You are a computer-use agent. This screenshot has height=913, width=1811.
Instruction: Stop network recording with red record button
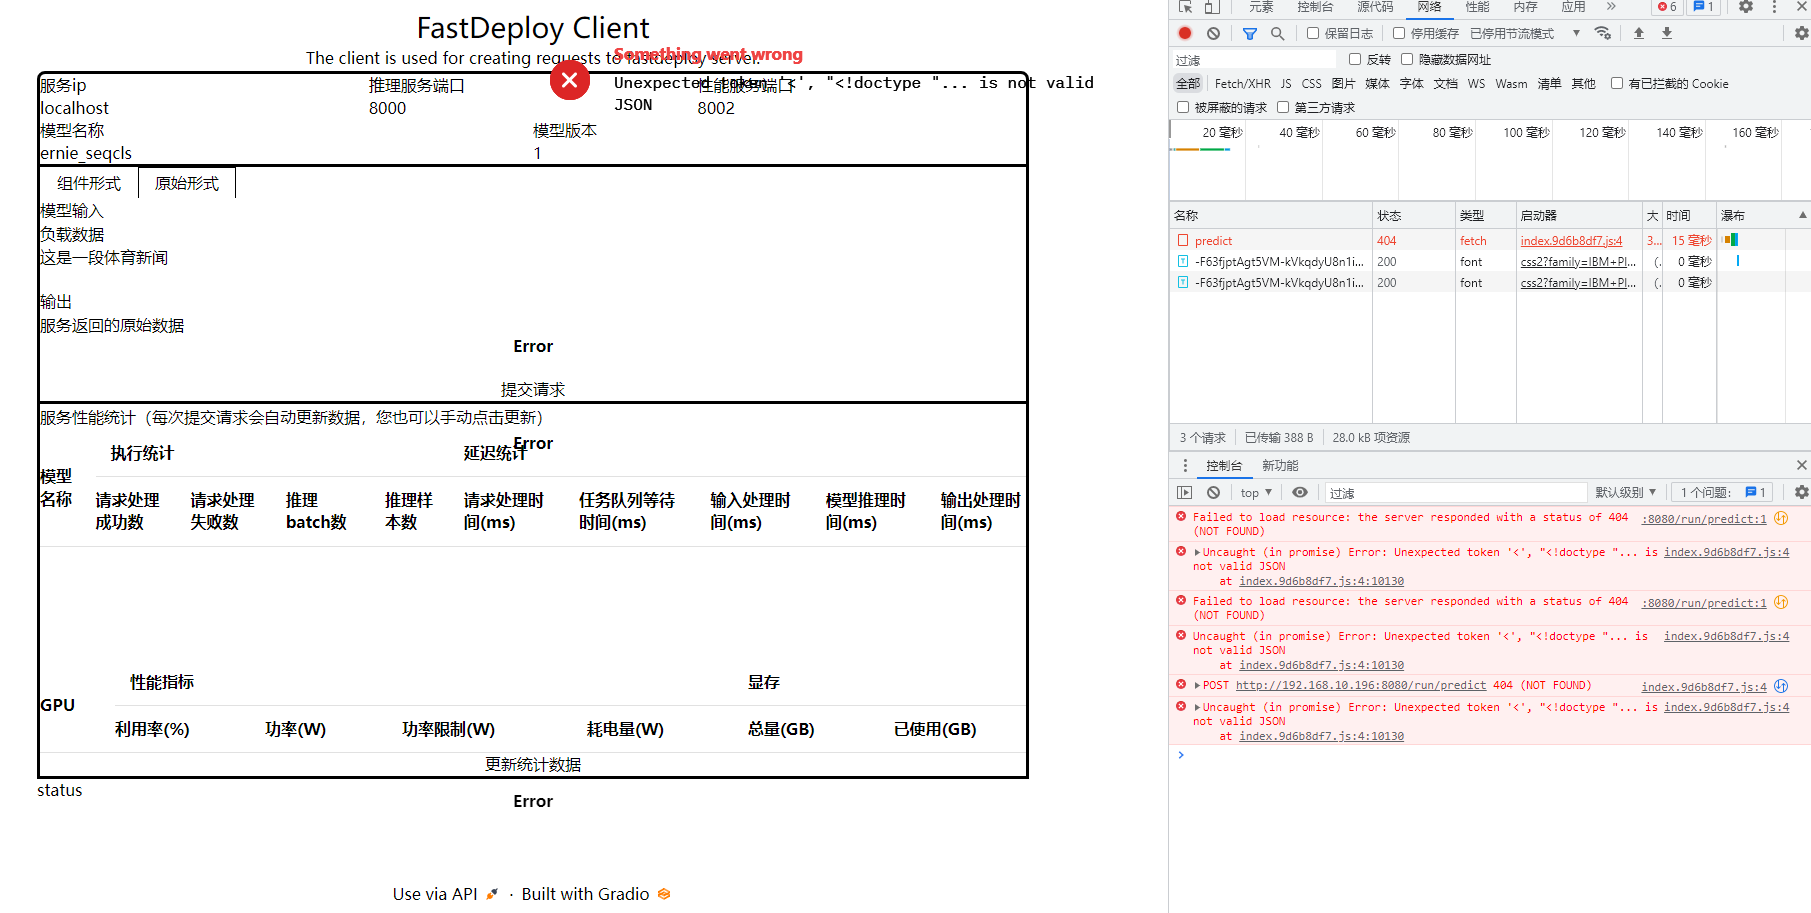[1185, 33]
